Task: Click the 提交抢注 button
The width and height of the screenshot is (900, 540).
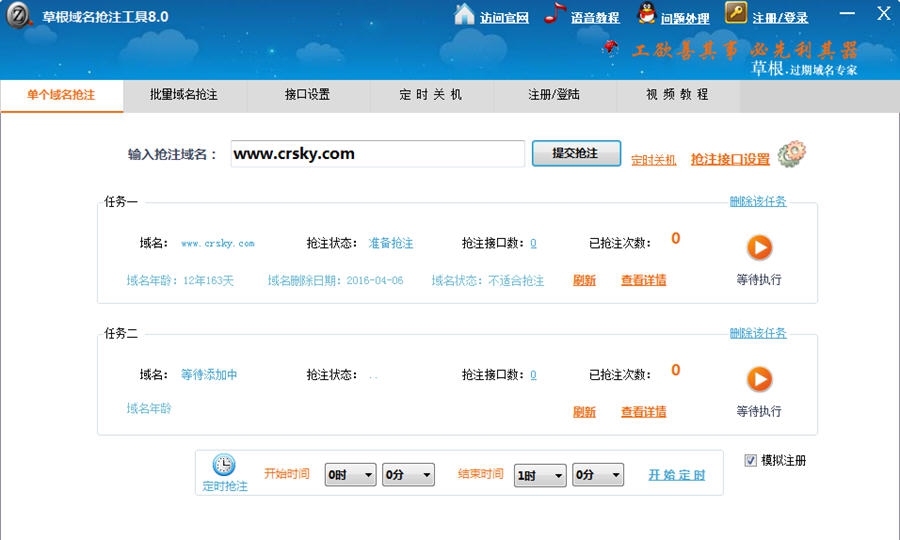Action: click(576, 153)
